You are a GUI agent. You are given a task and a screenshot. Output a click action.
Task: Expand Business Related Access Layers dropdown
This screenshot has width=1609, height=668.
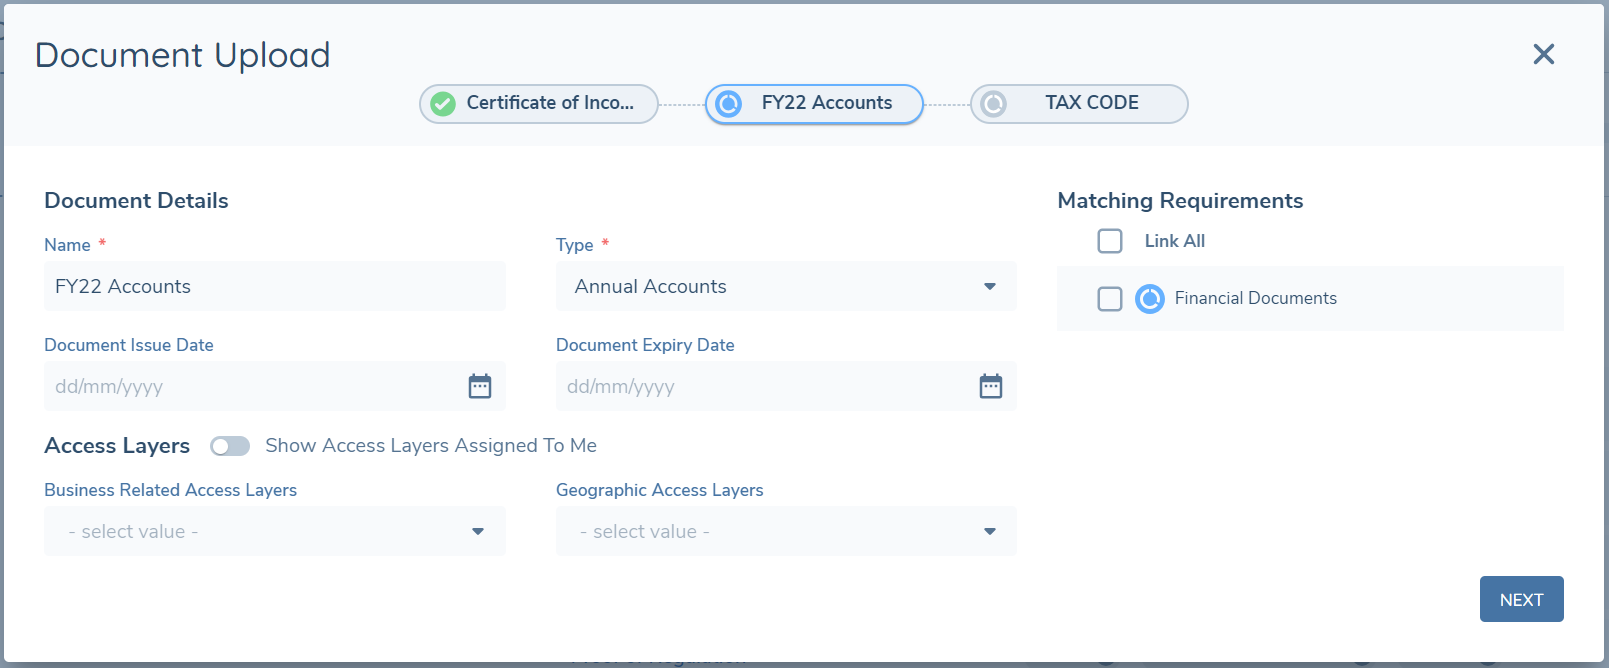(x=275, y=531)
